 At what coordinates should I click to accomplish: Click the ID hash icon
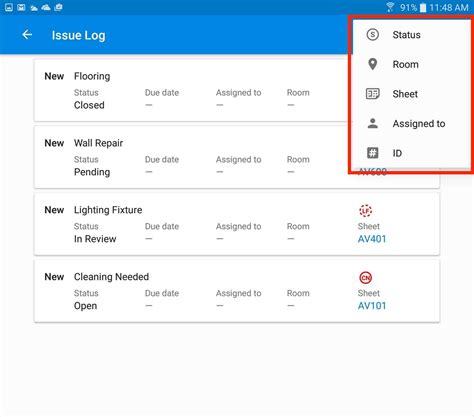click(x=372, y=153)
